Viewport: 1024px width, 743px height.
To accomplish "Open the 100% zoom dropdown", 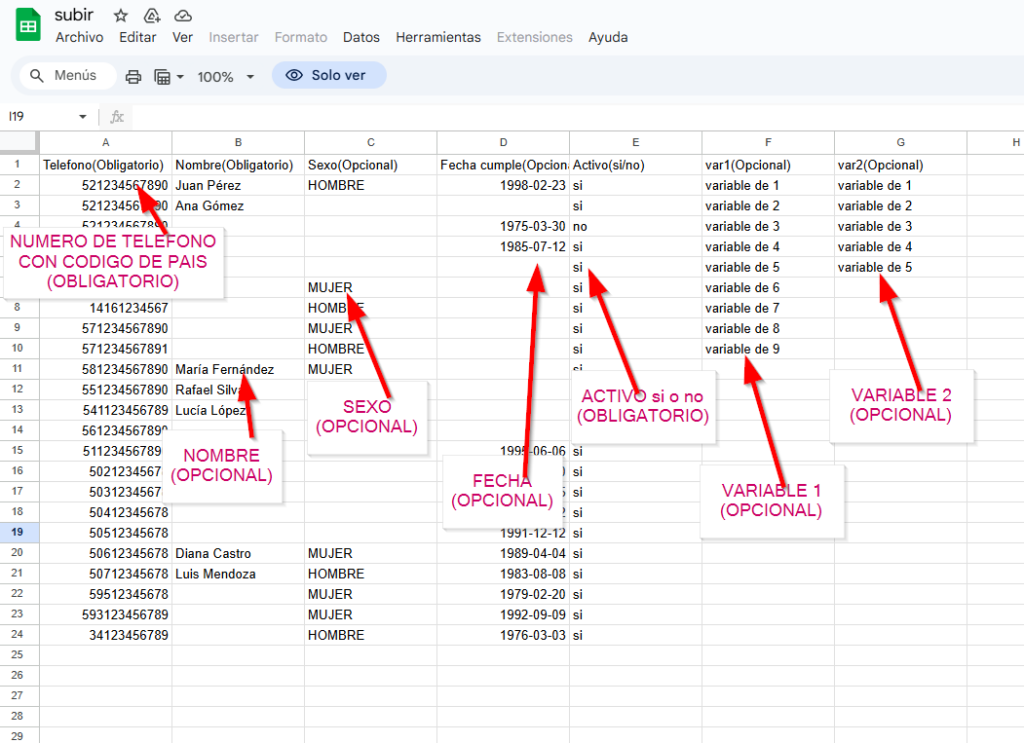I will pos(225,77).
